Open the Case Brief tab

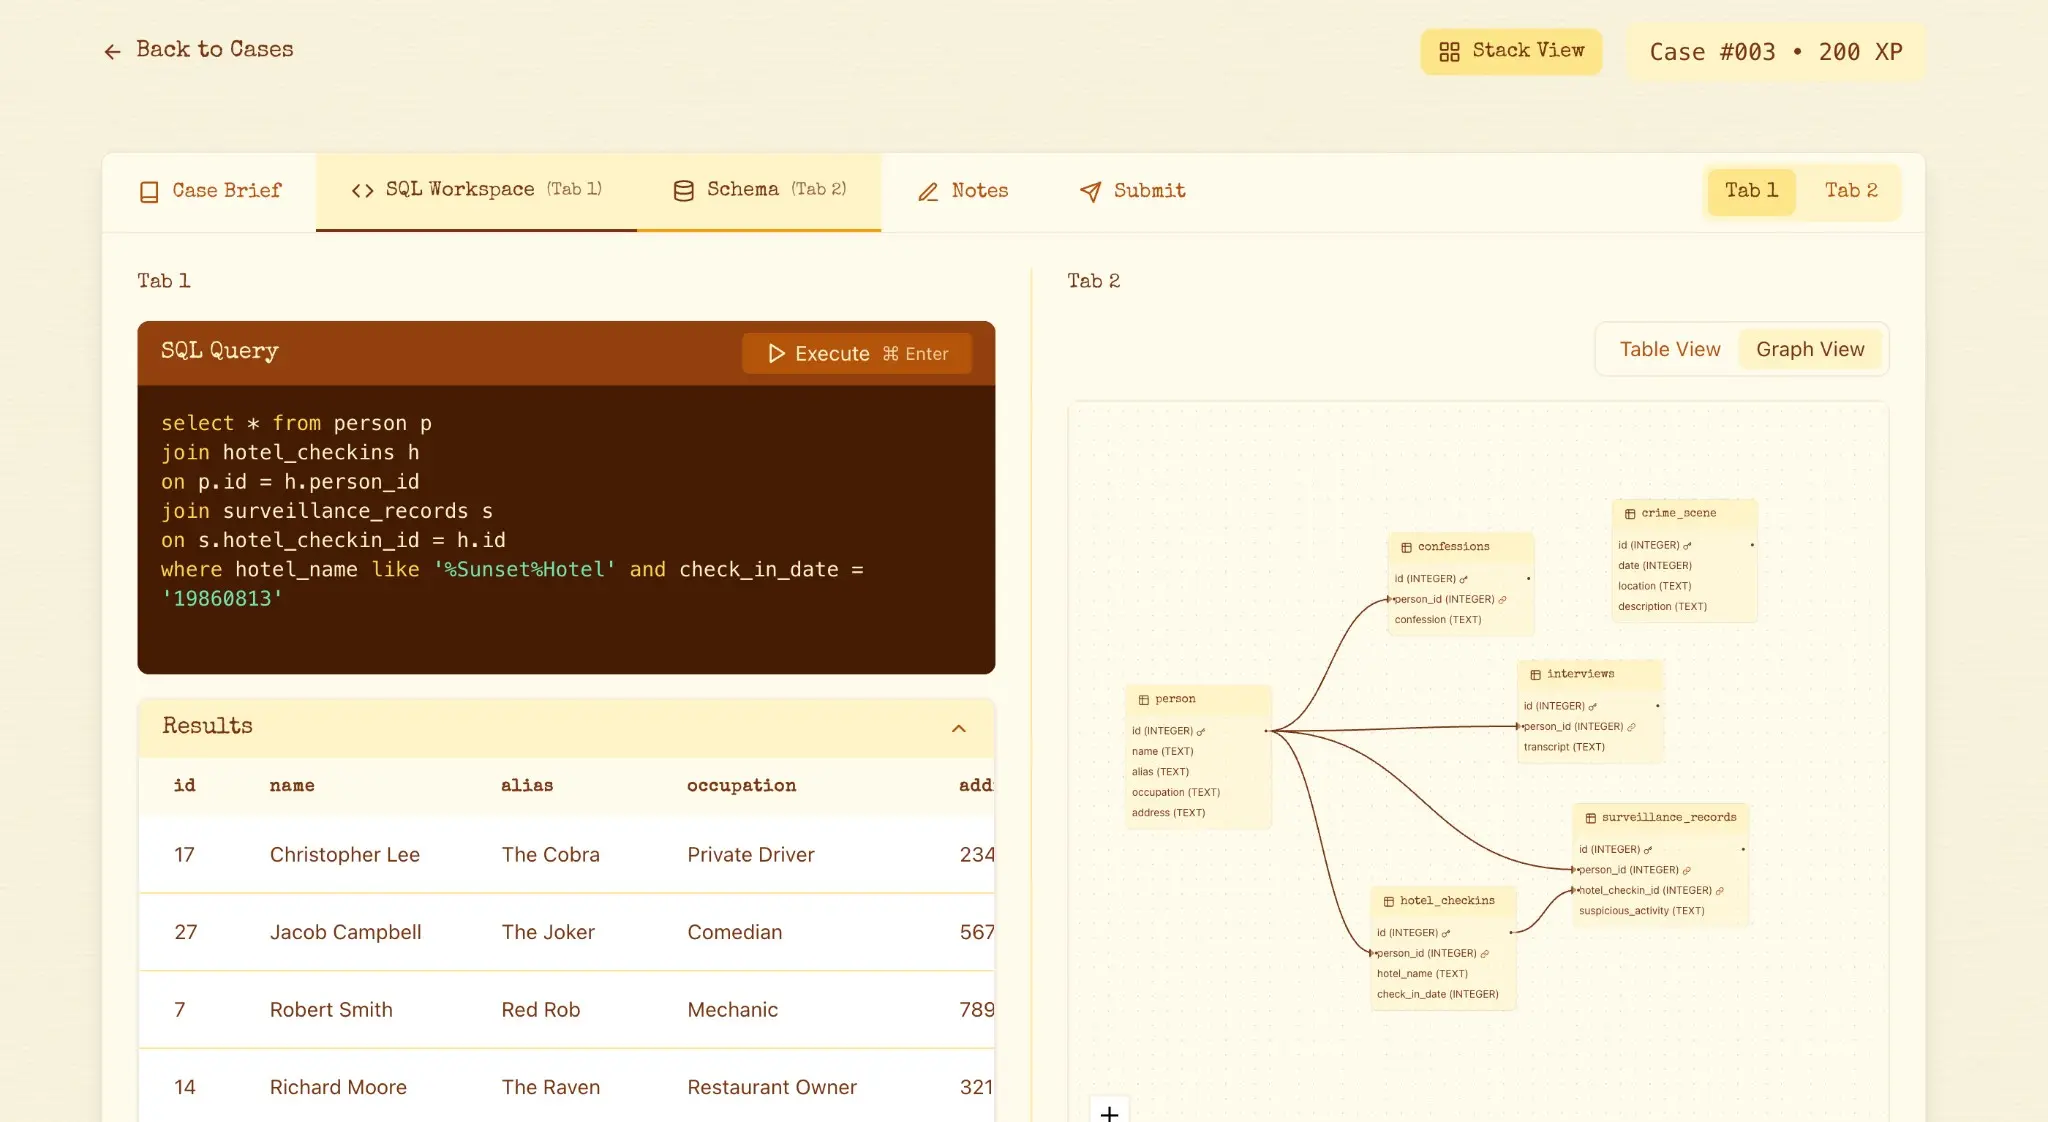click(x=210, y=191)
